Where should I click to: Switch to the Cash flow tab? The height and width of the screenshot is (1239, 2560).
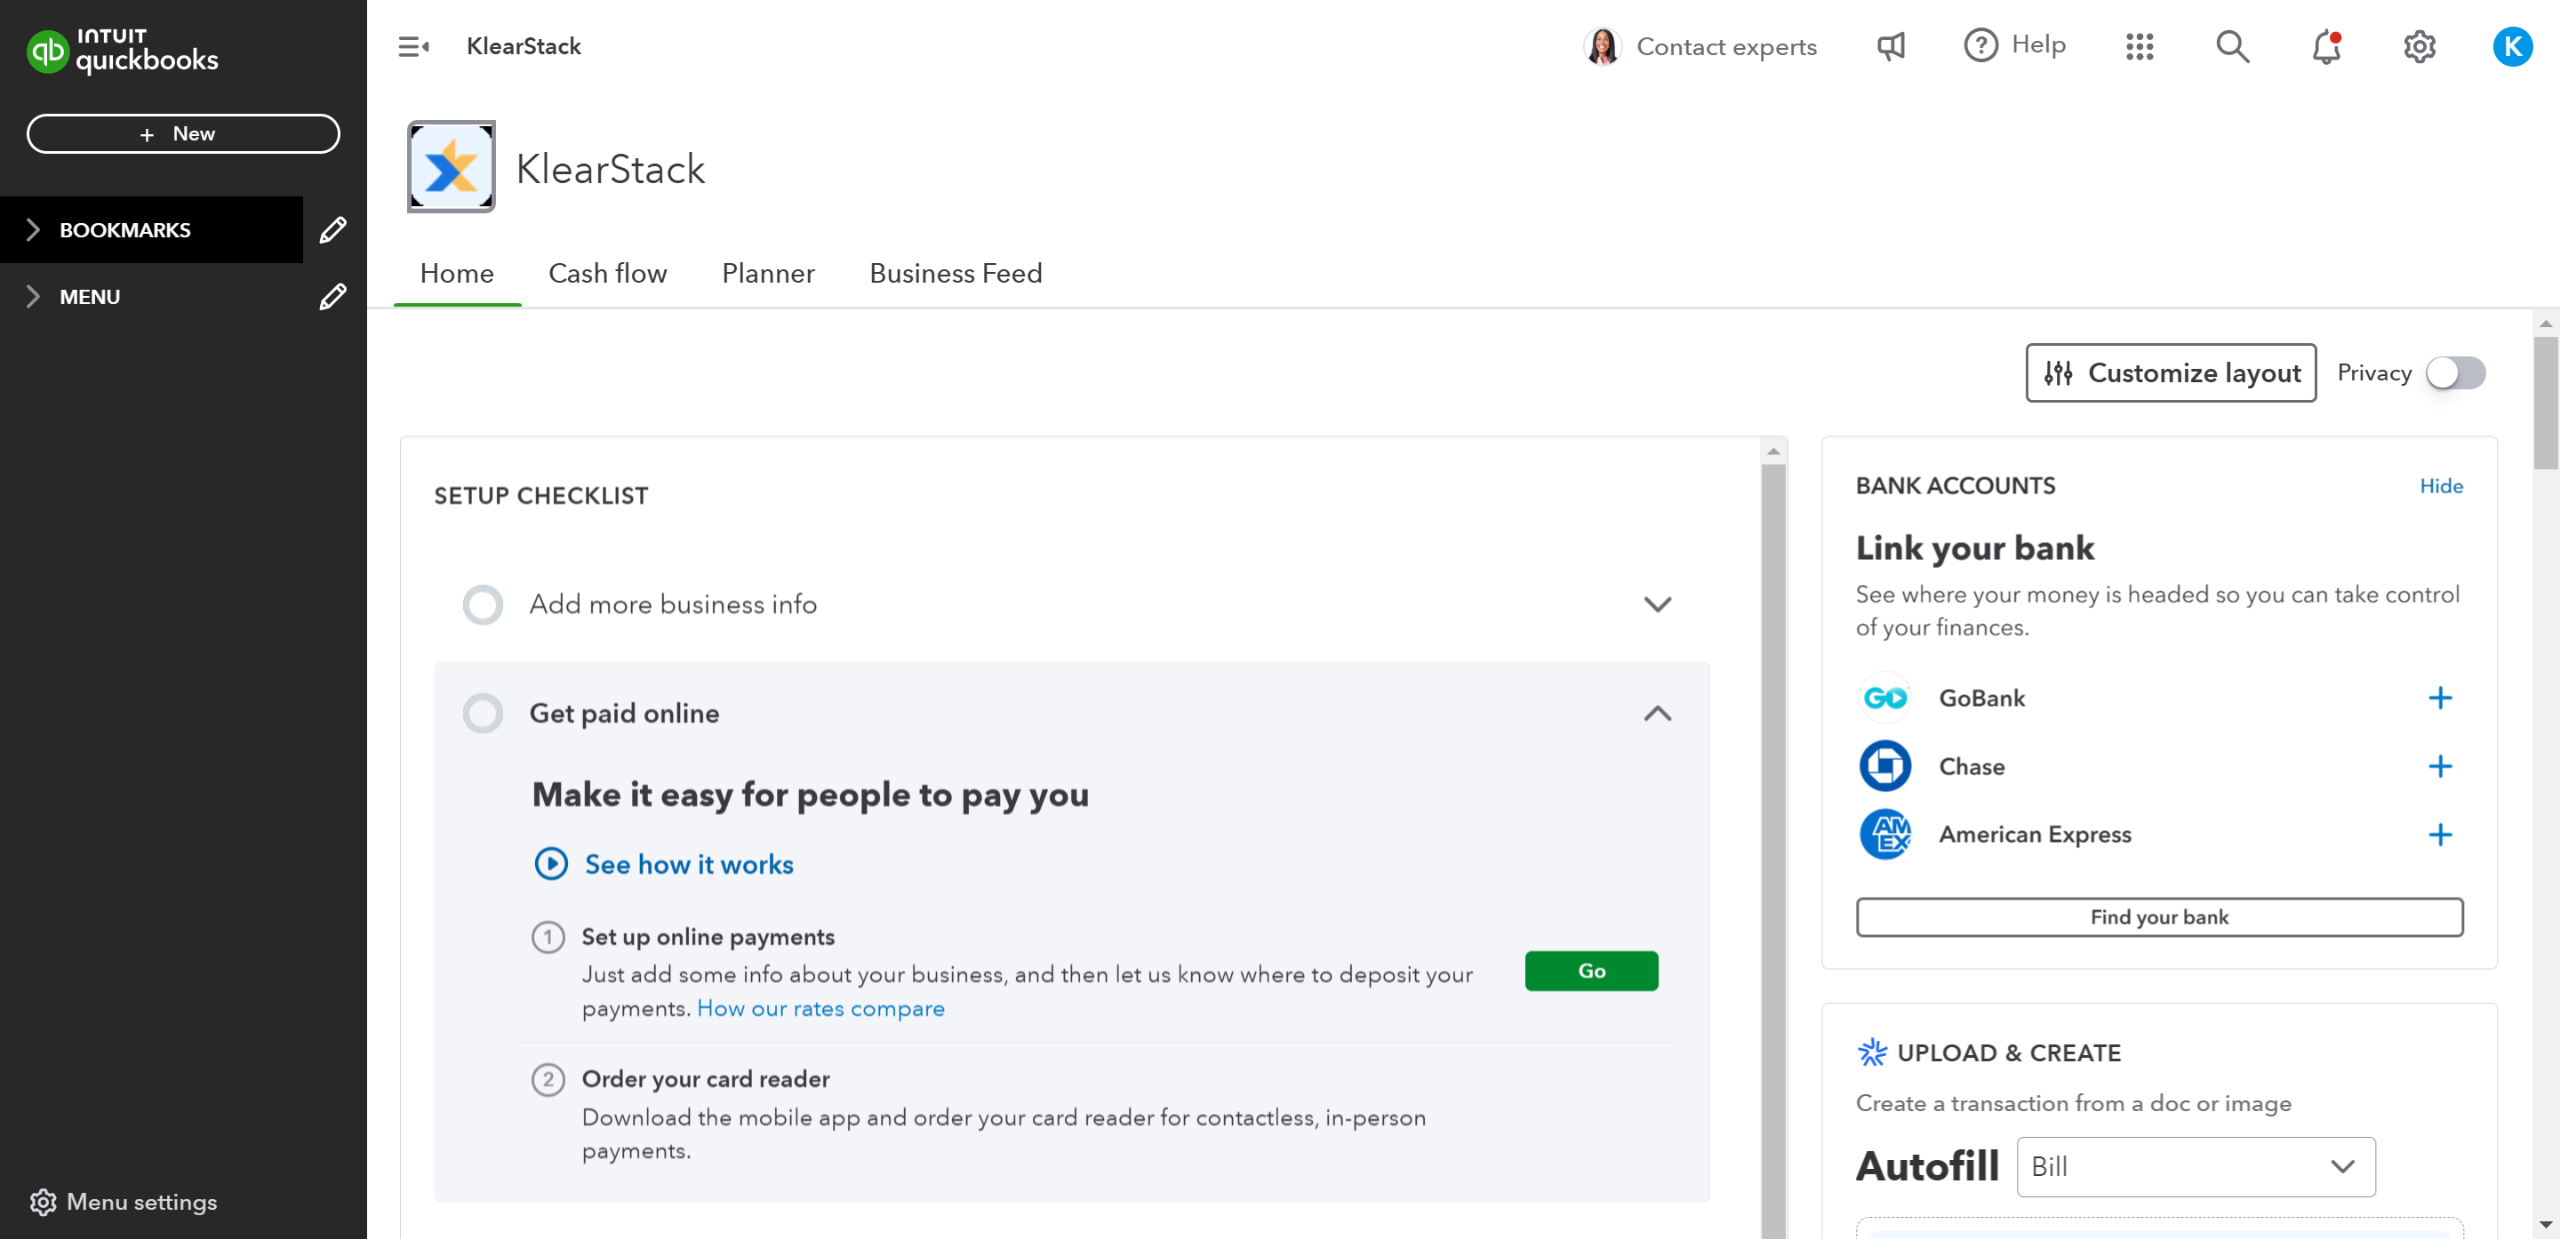pos(607,273)
